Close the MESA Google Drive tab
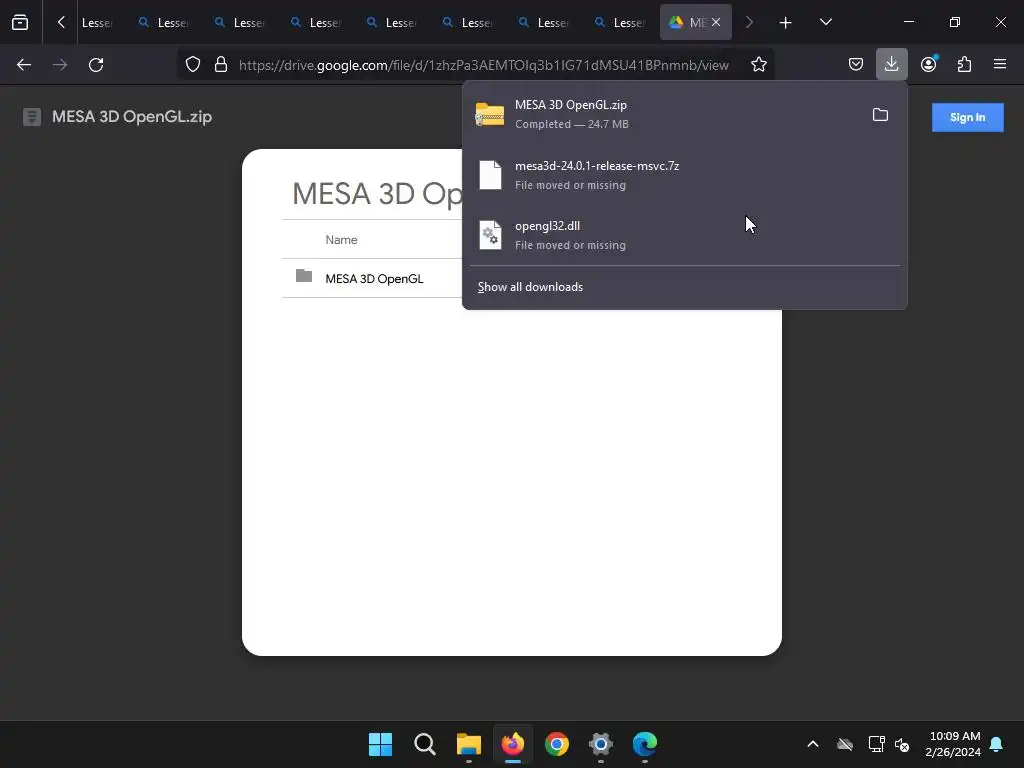 [x=716, y=22]
